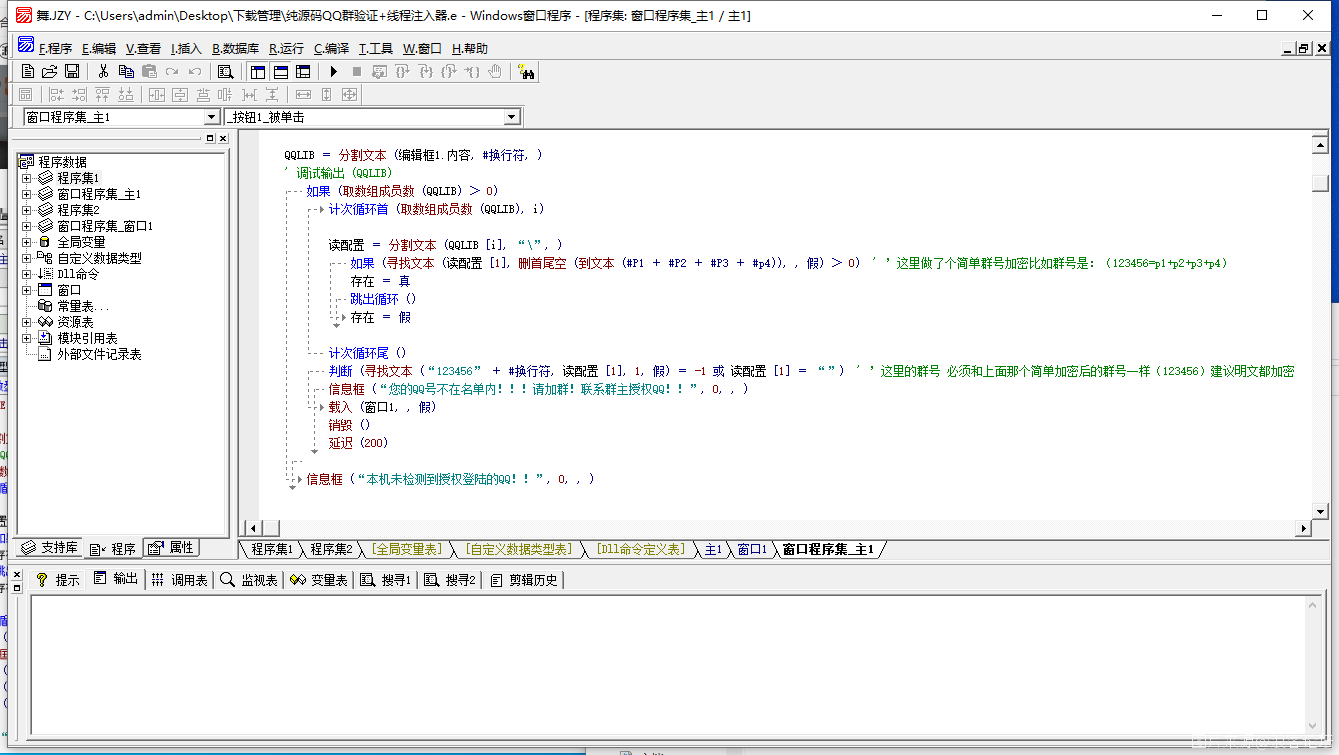Expand the 程序集1 tree node
The image size is (1339, 755).
click(27, 178)
